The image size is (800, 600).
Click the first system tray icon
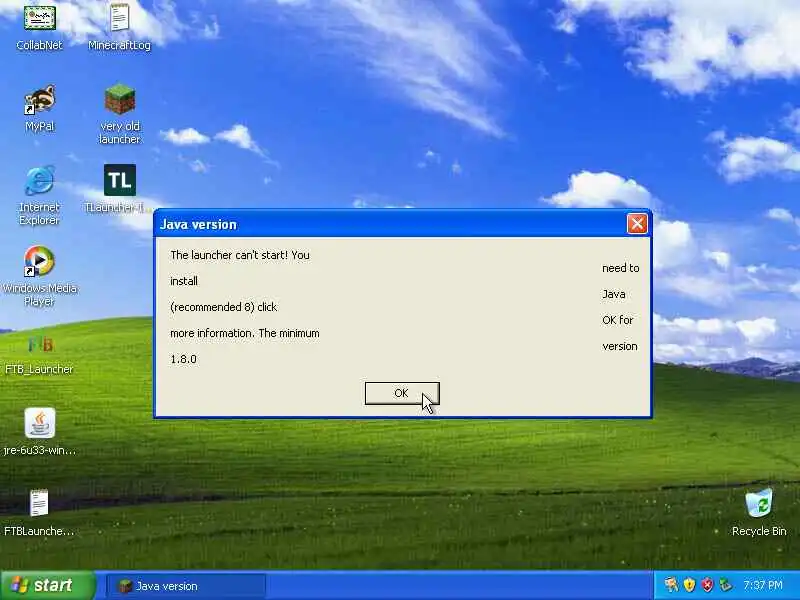pos(671,585)
